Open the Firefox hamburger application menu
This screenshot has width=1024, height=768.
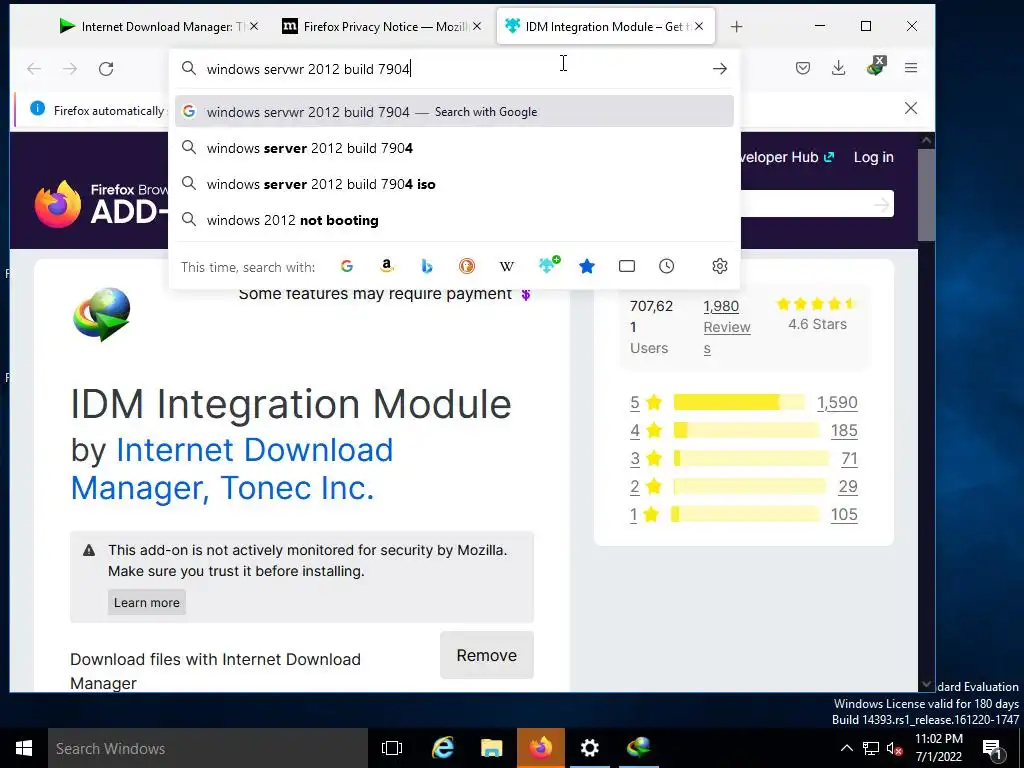coord(911,68)
